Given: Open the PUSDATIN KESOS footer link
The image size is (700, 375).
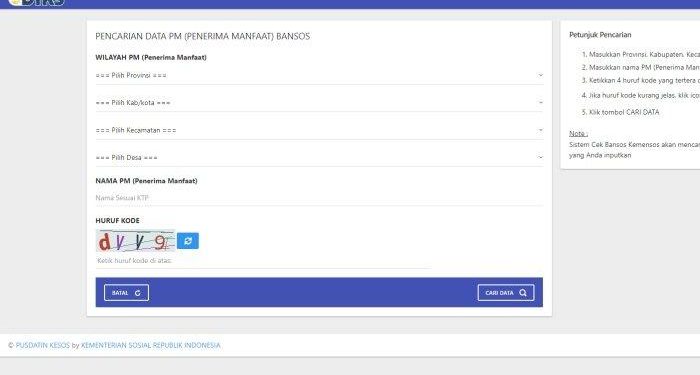Looking at the screenshot, I should [43, 345].
